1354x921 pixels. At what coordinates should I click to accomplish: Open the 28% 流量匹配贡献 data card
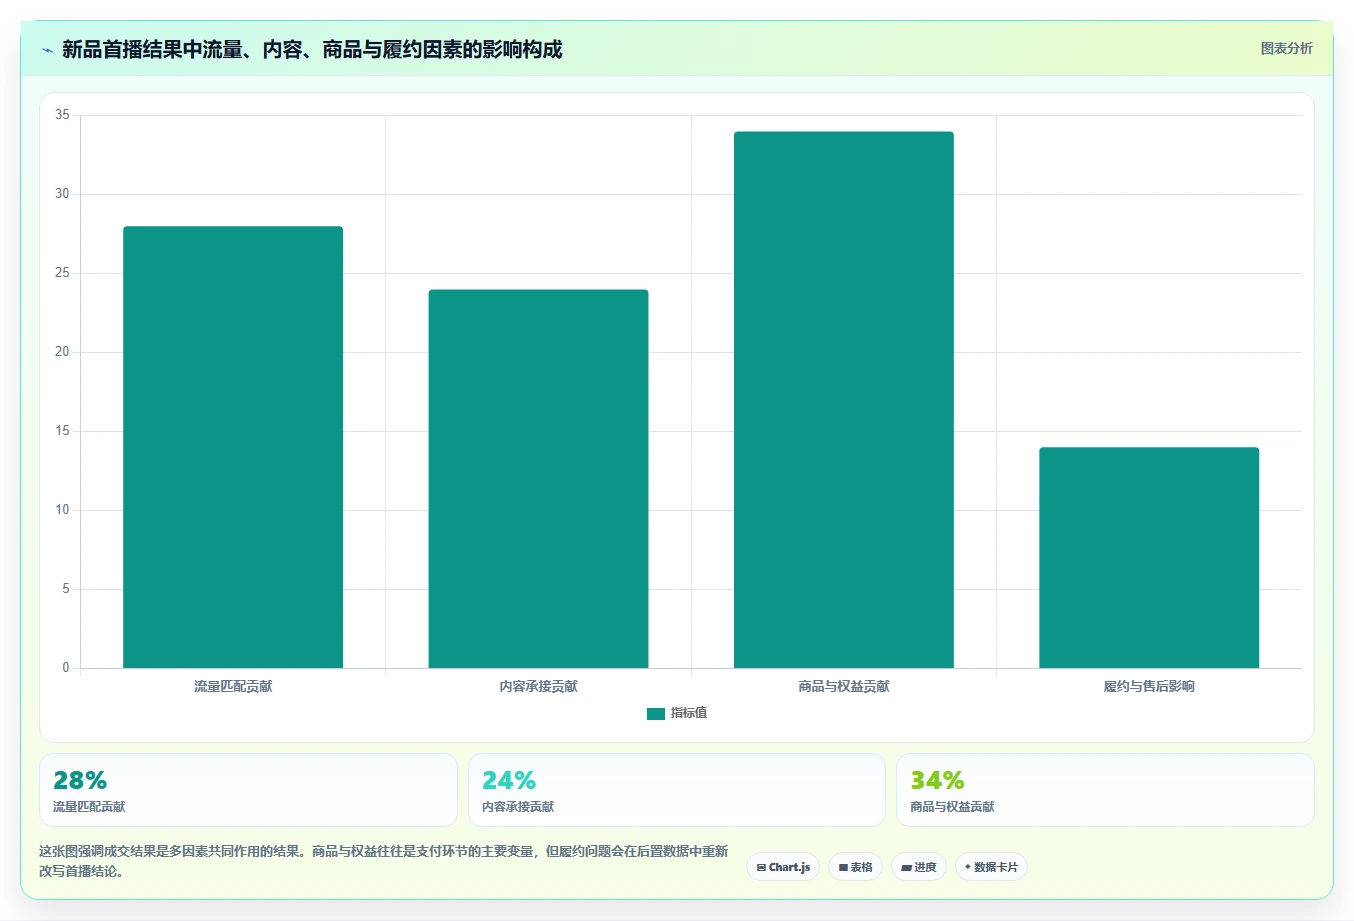[248, 790]
